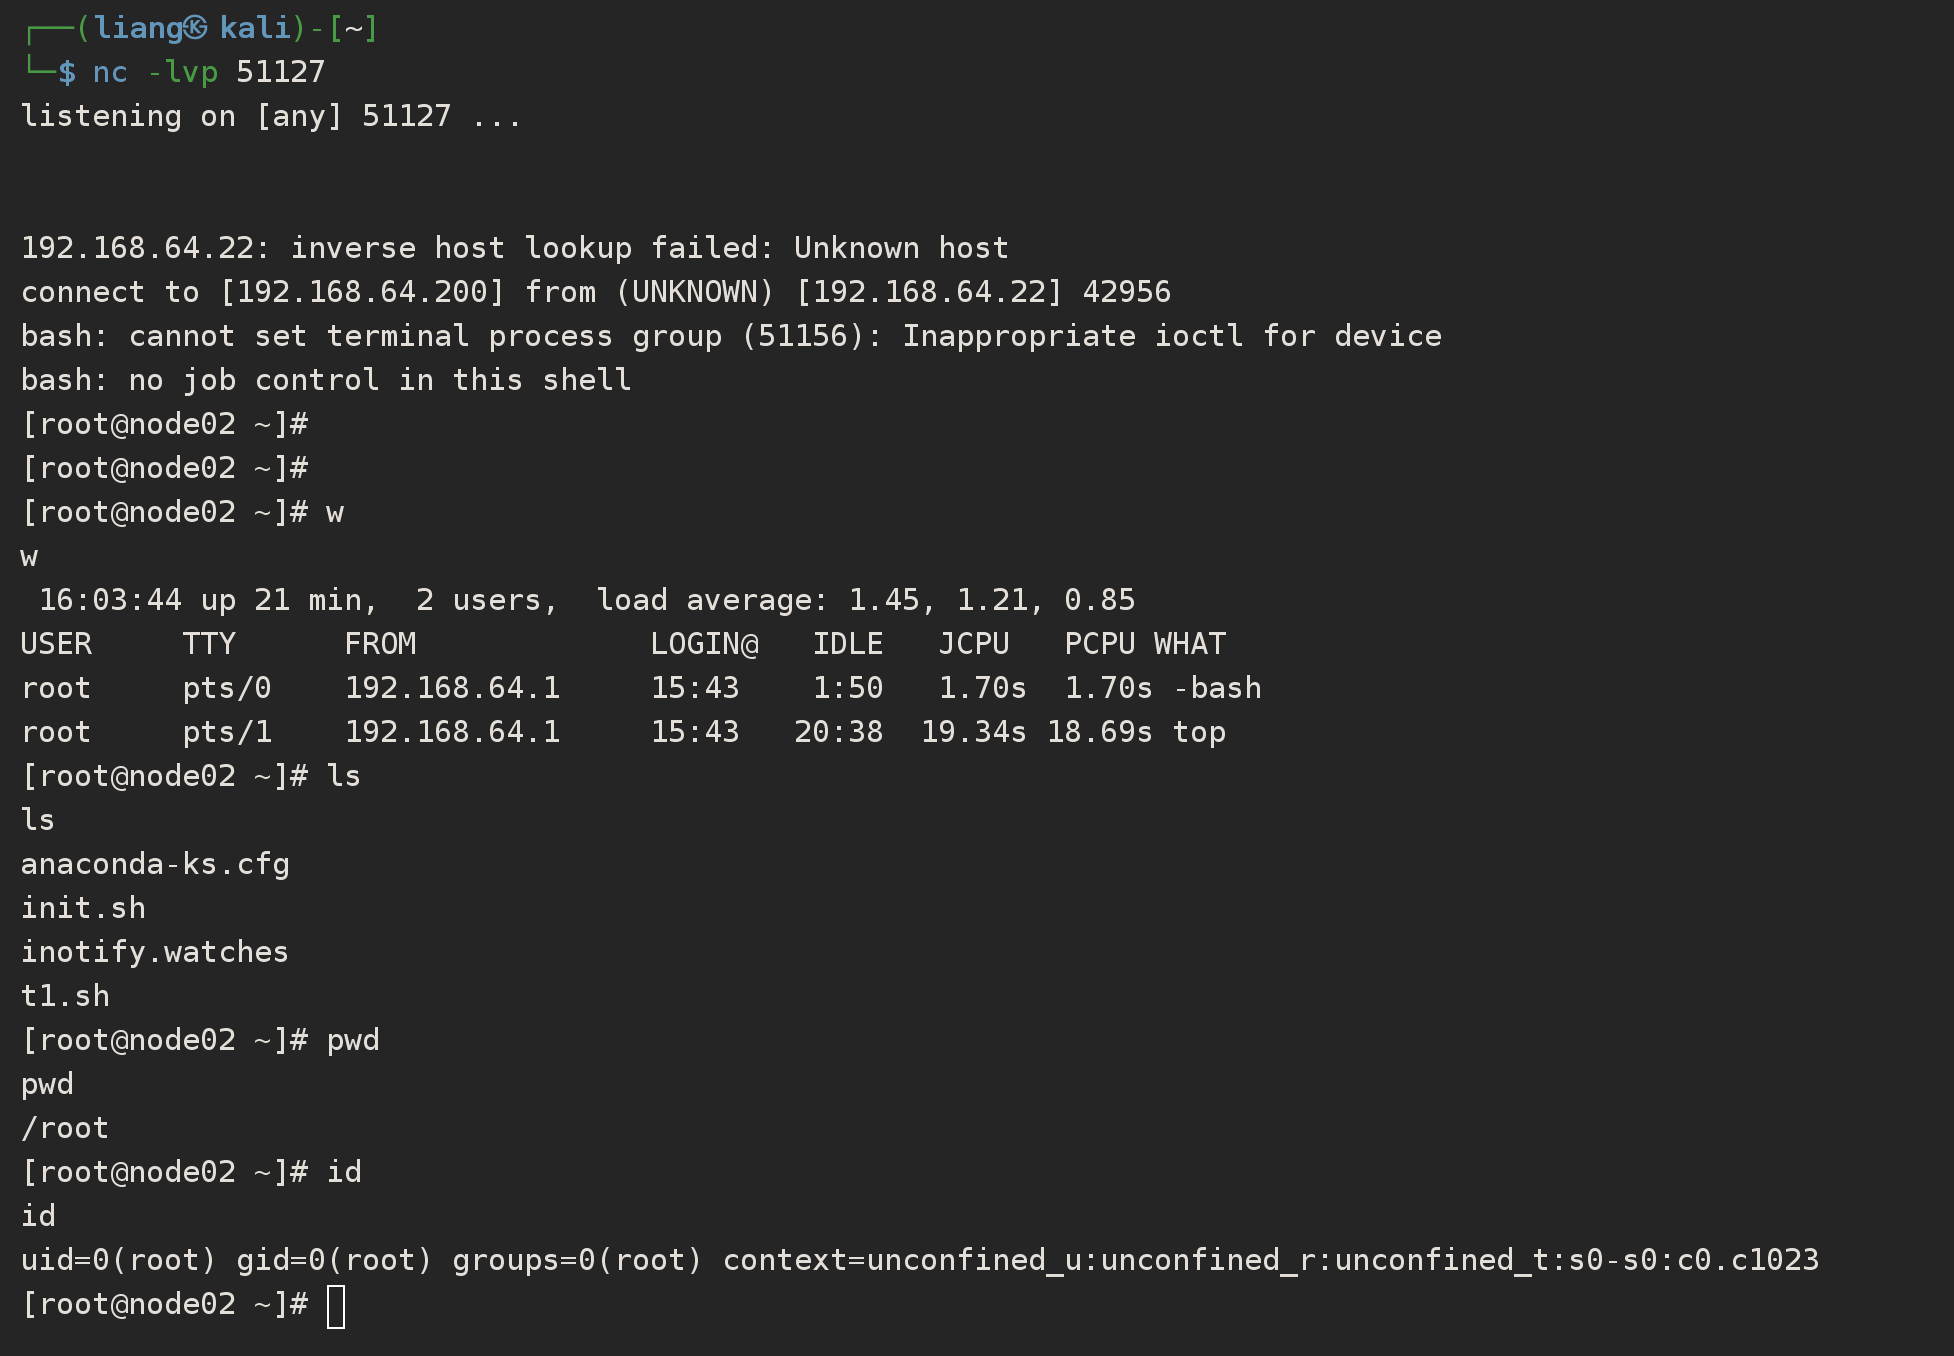Select the "-lvp" flag in the nc command
Viewport: 1954px width, 1356px height.
pos(182,72)
